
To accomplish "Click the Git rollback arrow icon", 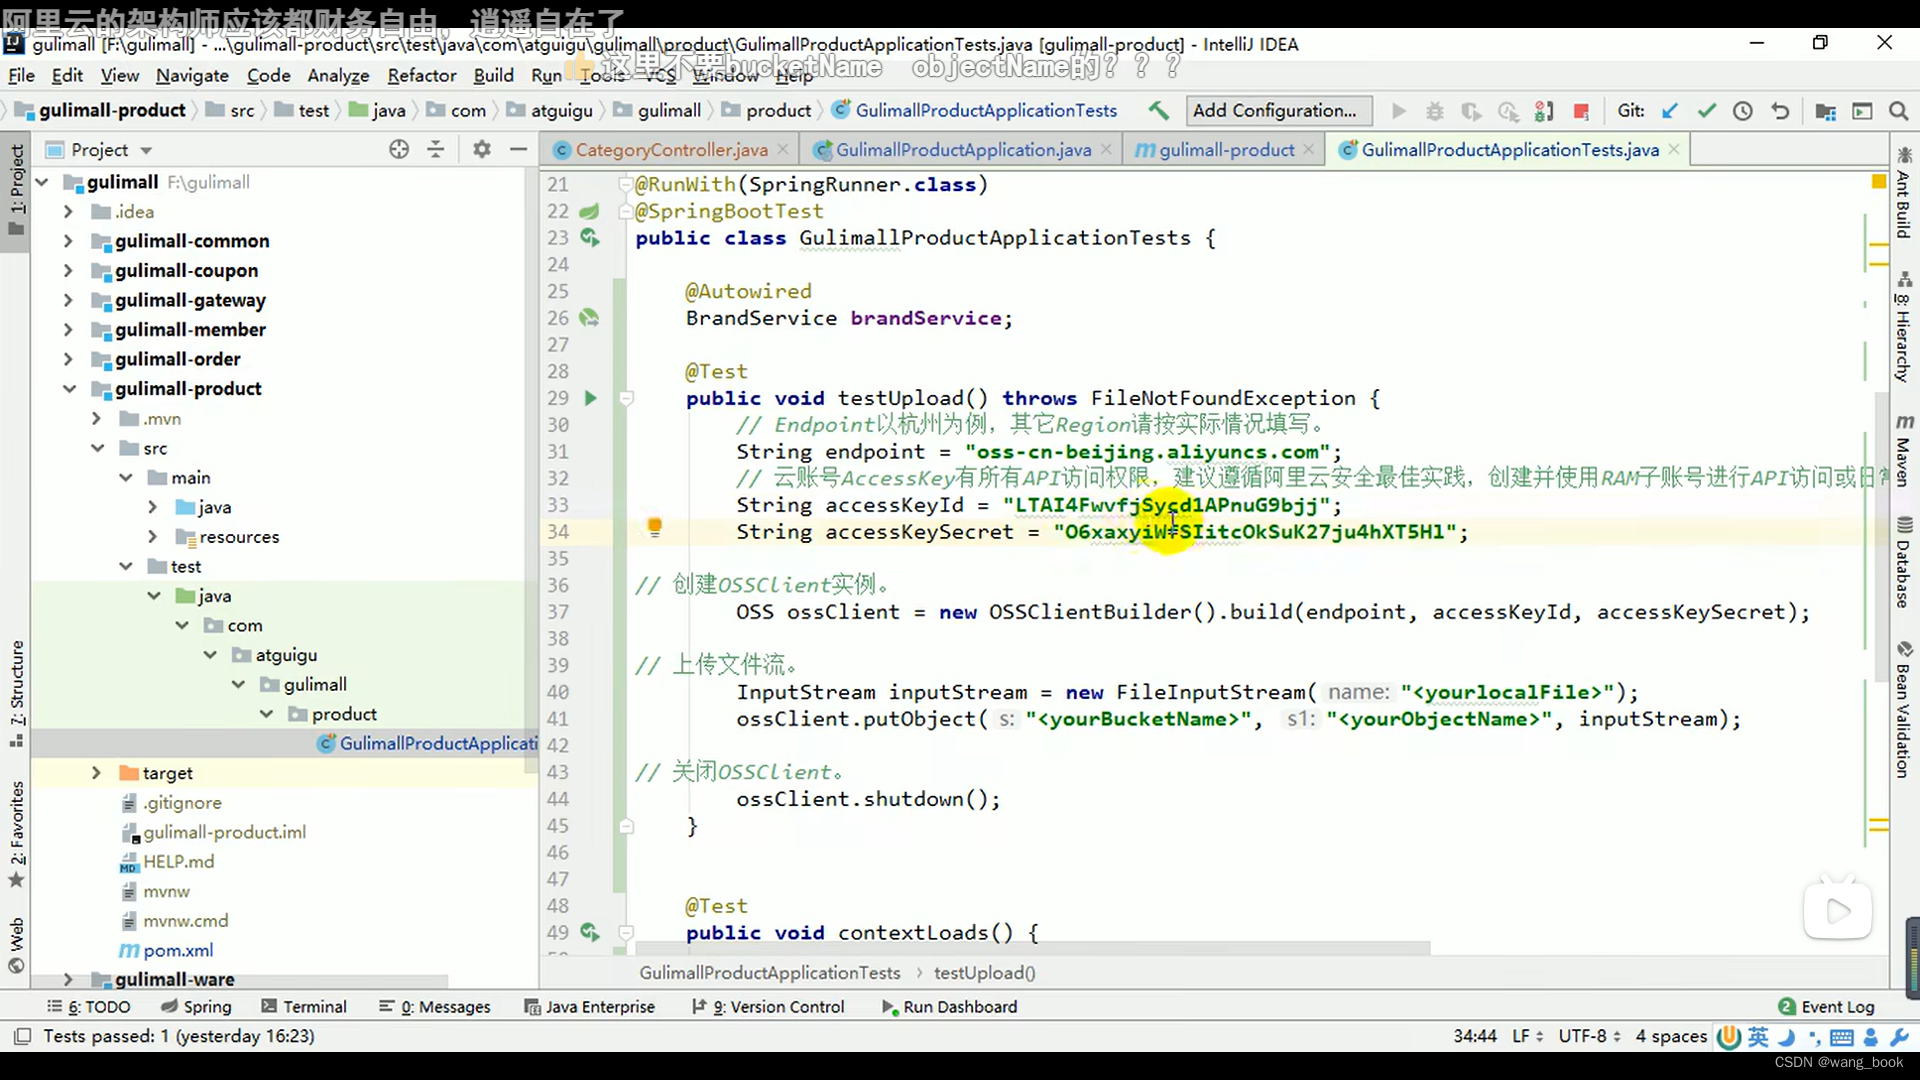I will pos(1780,111).
